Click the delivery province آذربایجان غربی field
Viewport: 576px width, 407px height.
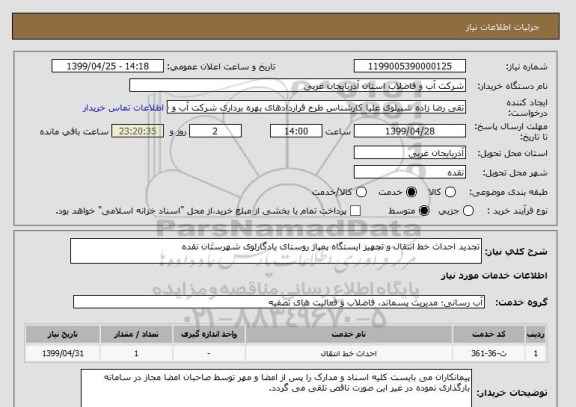click(410, 152)
